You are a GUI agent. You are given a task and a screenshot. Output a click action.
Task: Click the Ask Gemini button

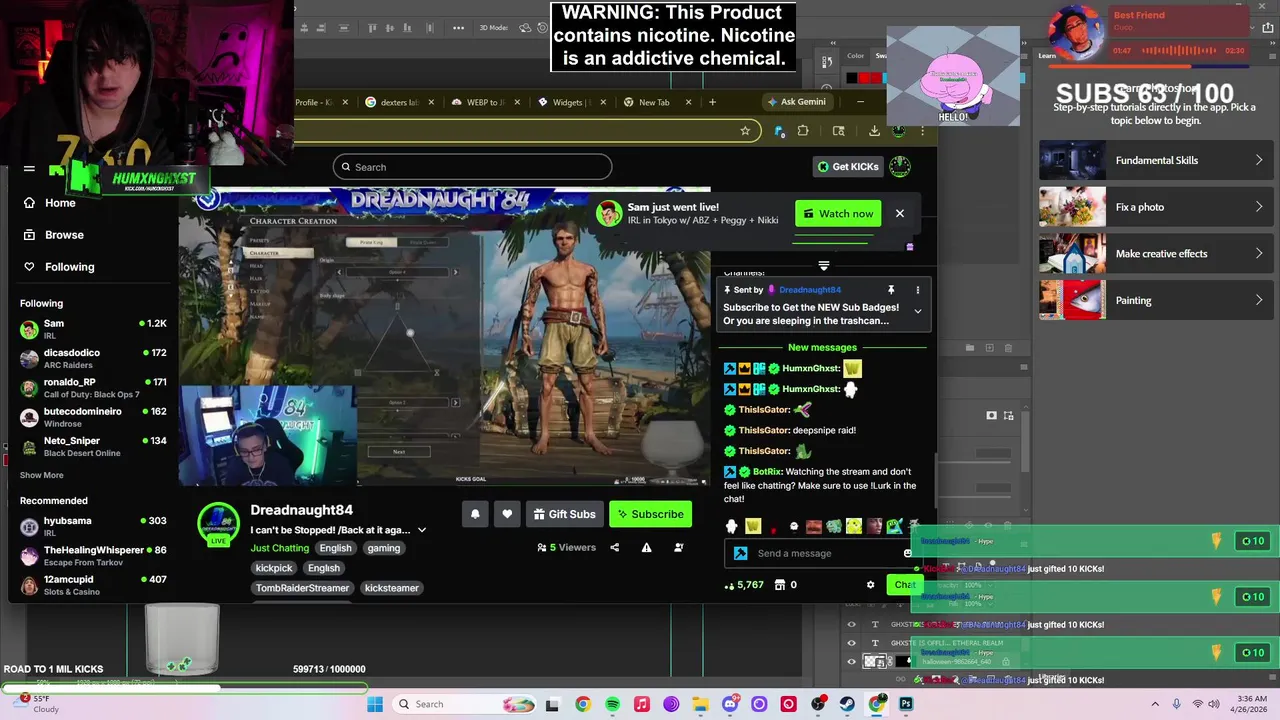[x=797, y=102]
